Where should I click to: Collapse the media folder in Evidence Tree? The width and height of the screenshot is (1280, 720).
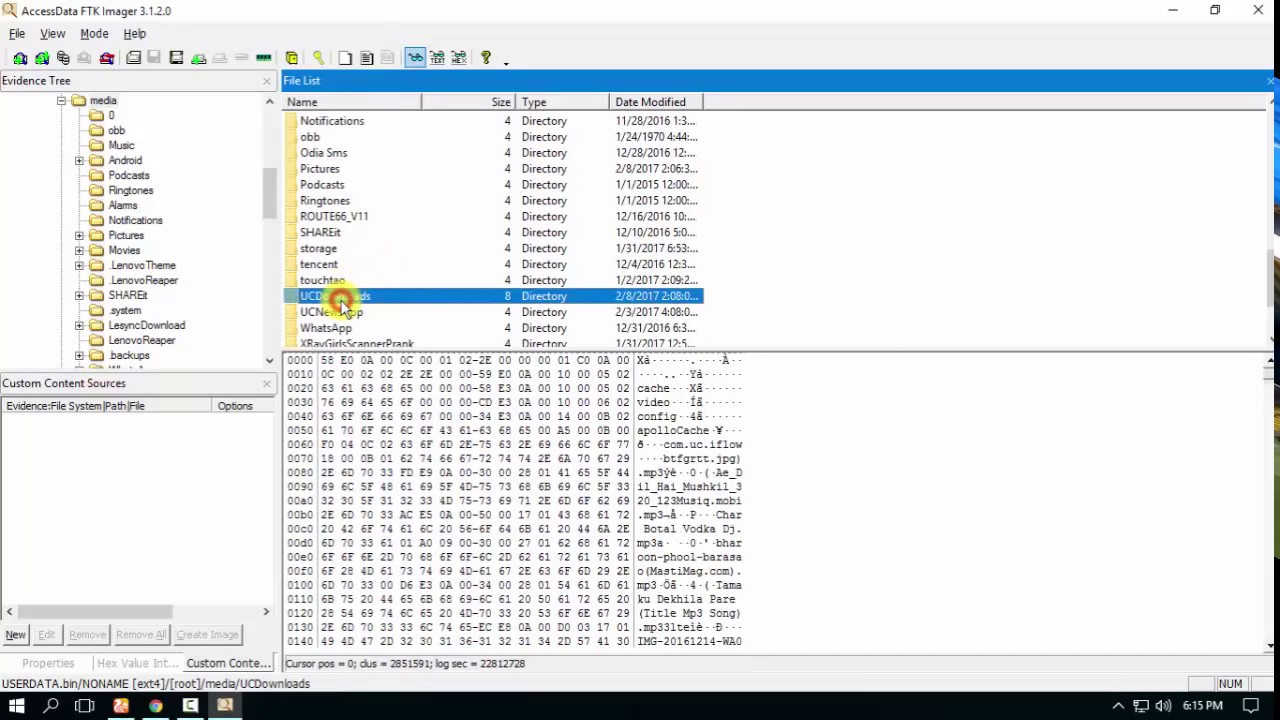point(61,101)
